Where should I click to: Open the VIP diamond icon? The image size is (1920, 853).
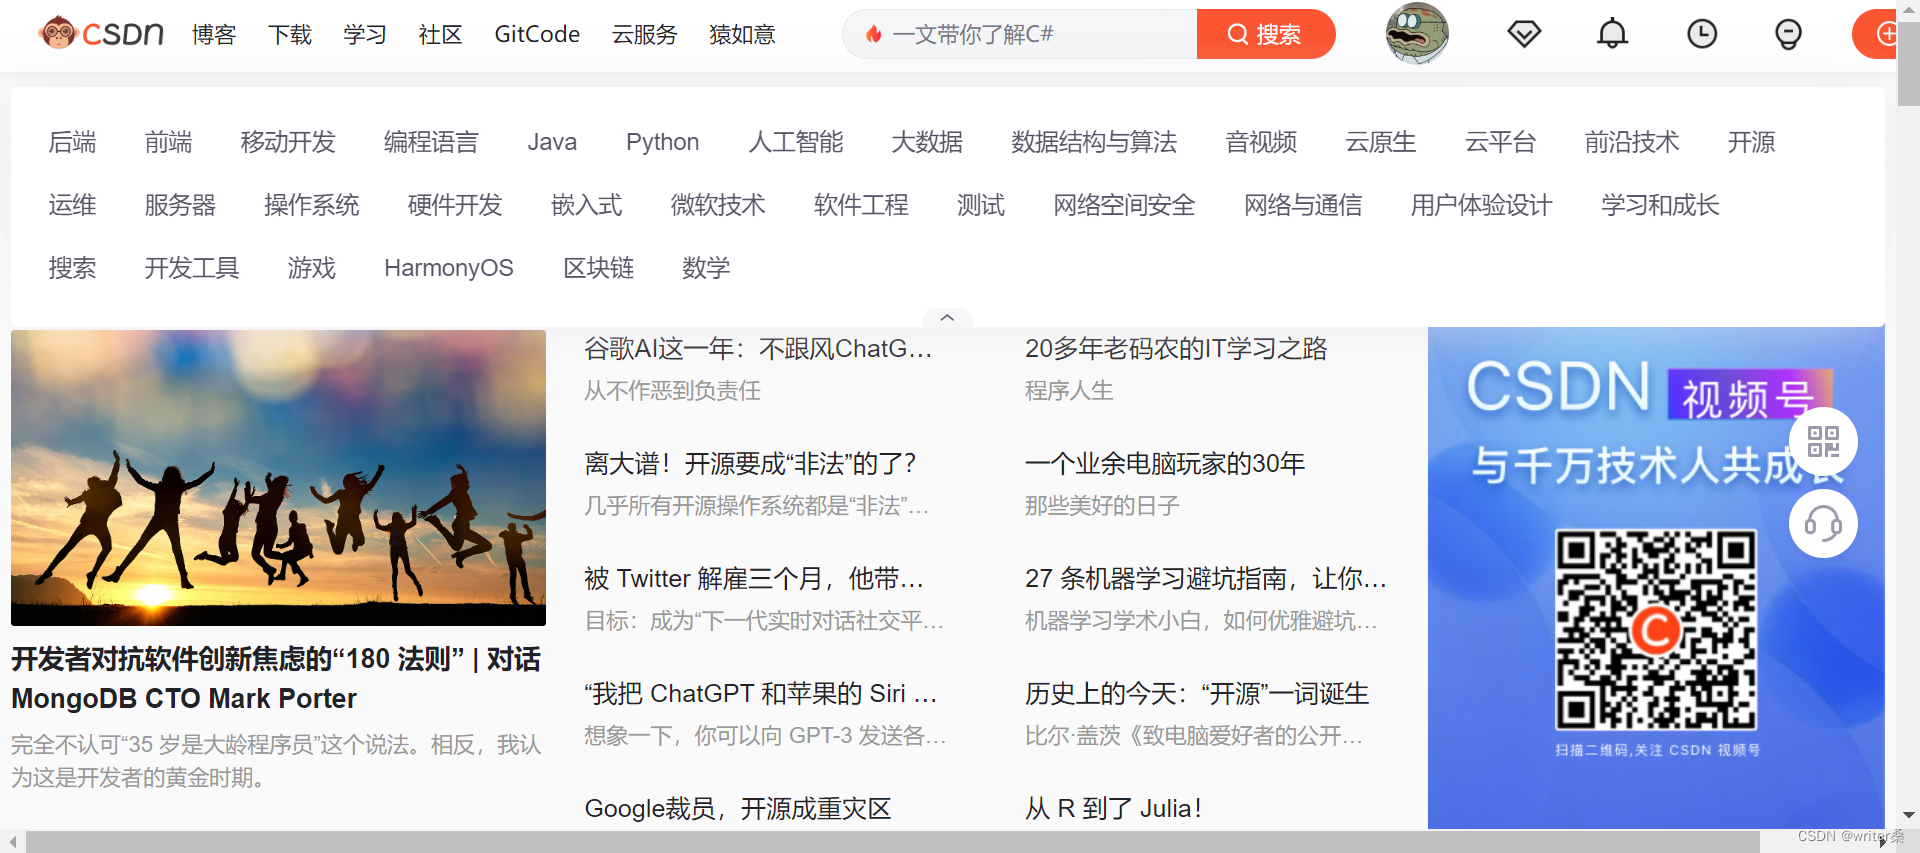tap(1524, 34)
